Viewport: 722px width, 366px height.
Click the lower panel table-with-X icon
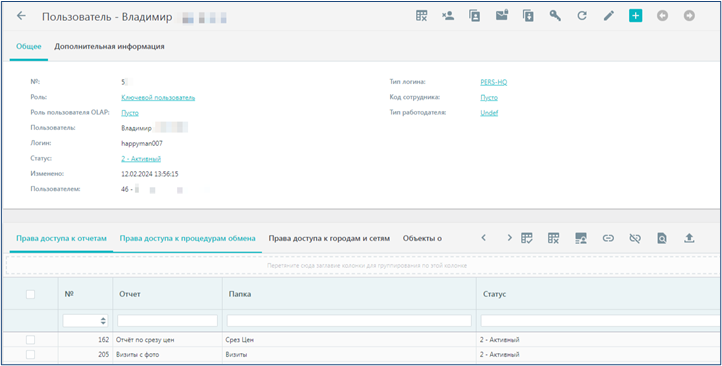pyautogui.click(x=553, y=238)
